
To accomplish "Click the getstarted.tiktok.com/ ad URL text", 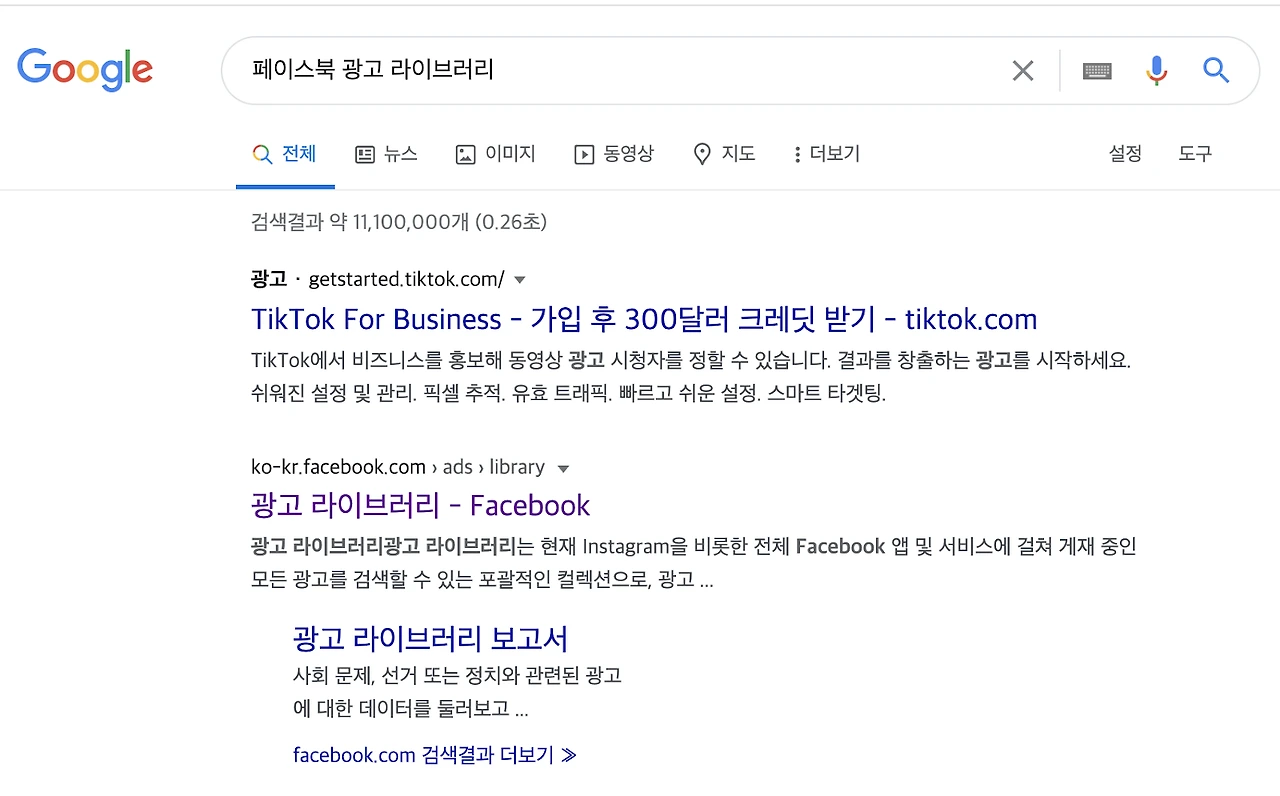I will pyautogui.click(x=406, y=279).
